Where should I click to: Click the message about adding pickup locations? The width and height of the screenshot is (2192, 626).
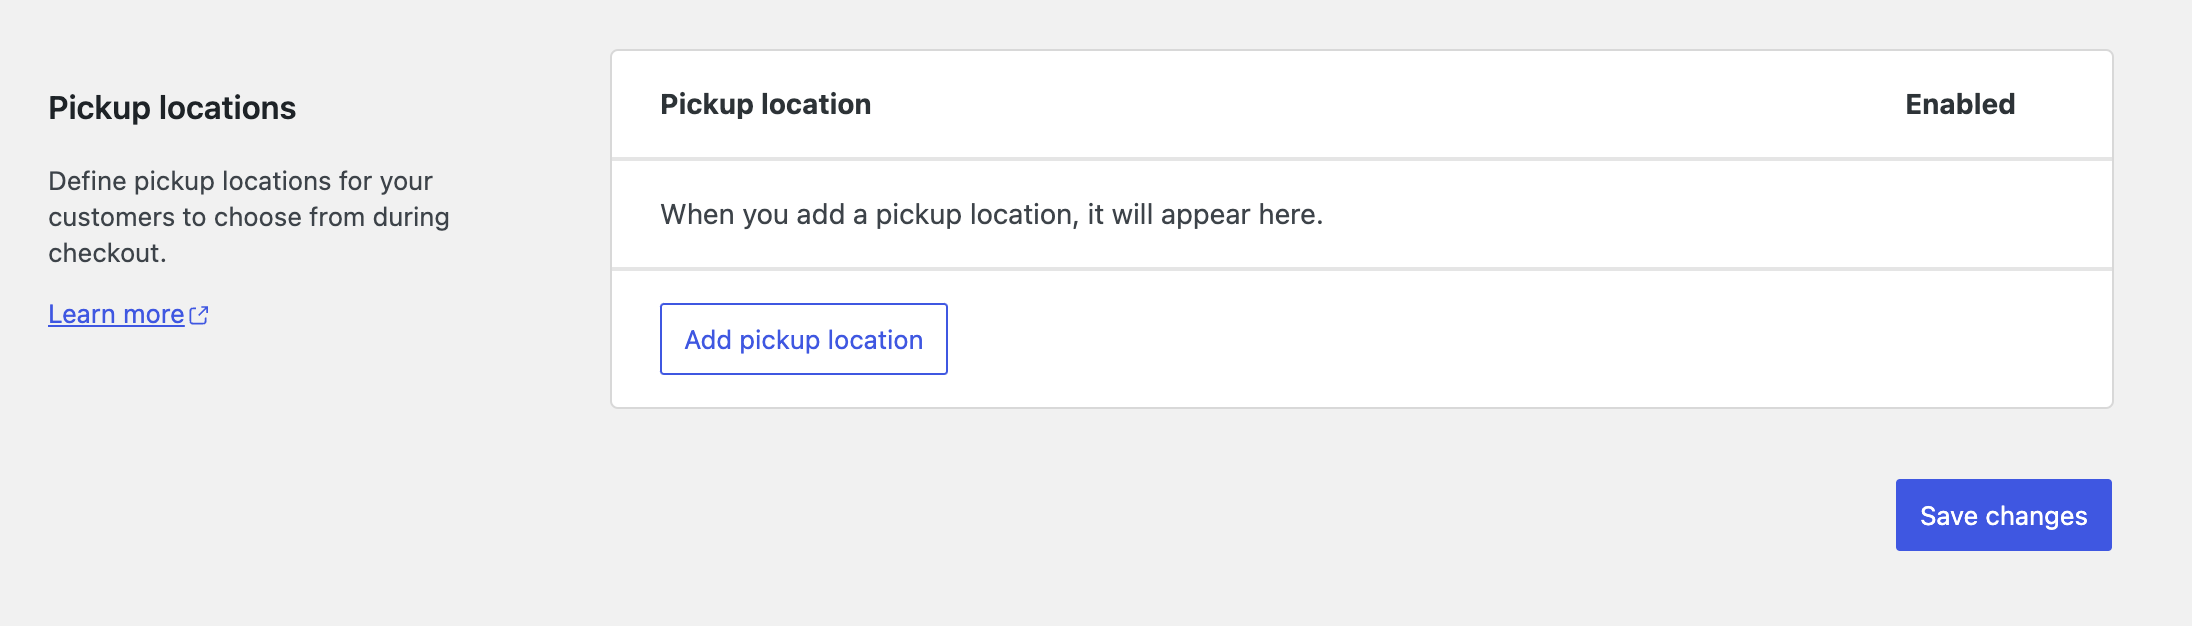point(991,213)
